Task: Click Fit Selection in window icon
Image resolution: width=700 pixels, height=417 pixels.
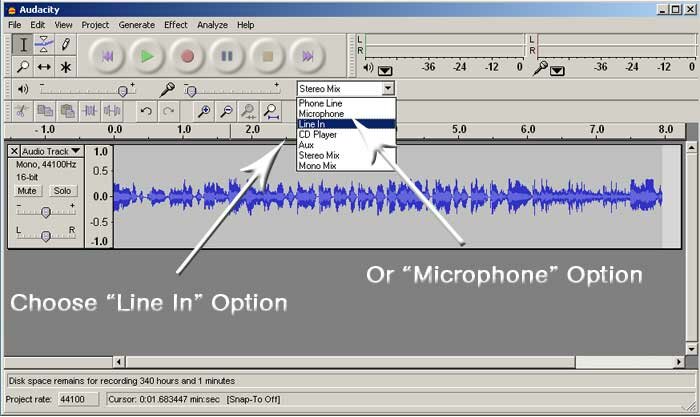Action: tap(249, 111)
